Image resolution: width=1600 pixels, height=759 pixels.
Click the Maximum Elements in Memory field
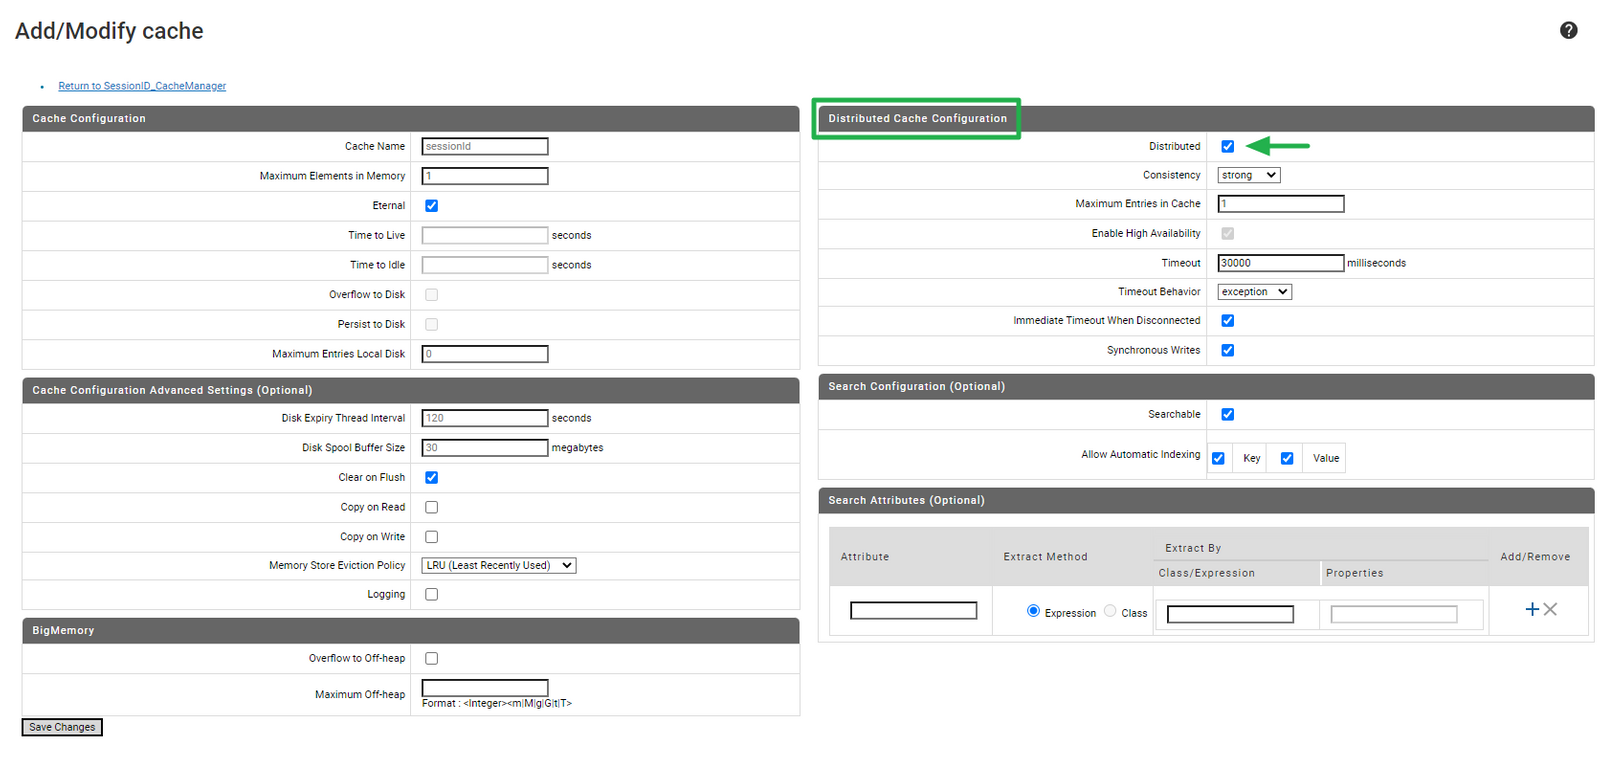[484, 176]
